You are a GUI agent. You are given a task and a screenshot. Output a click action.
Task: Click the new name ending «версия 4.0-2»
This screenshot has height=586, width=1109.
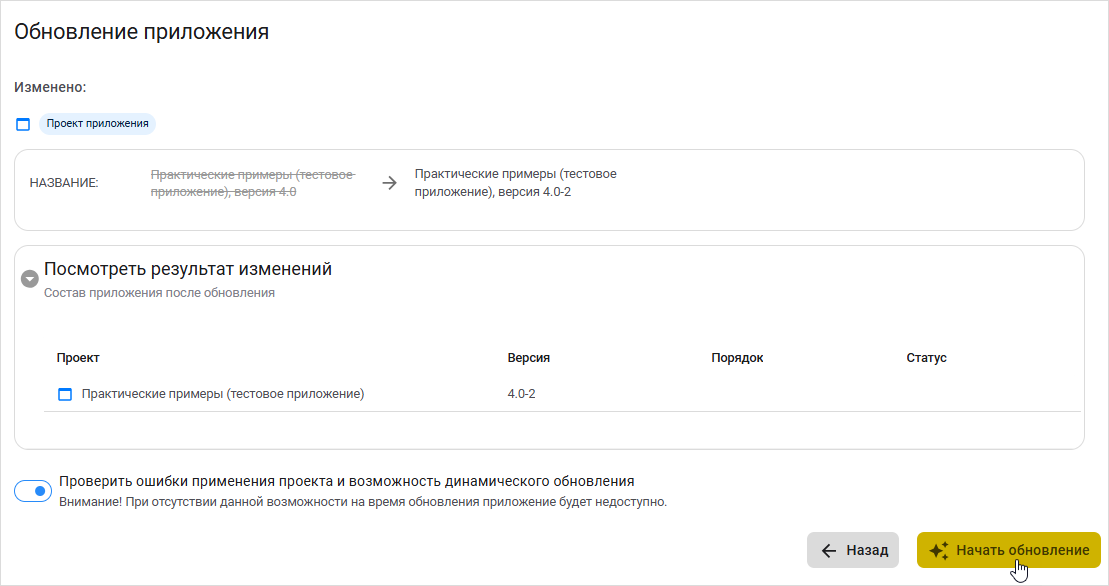click(x=516, y=183)
